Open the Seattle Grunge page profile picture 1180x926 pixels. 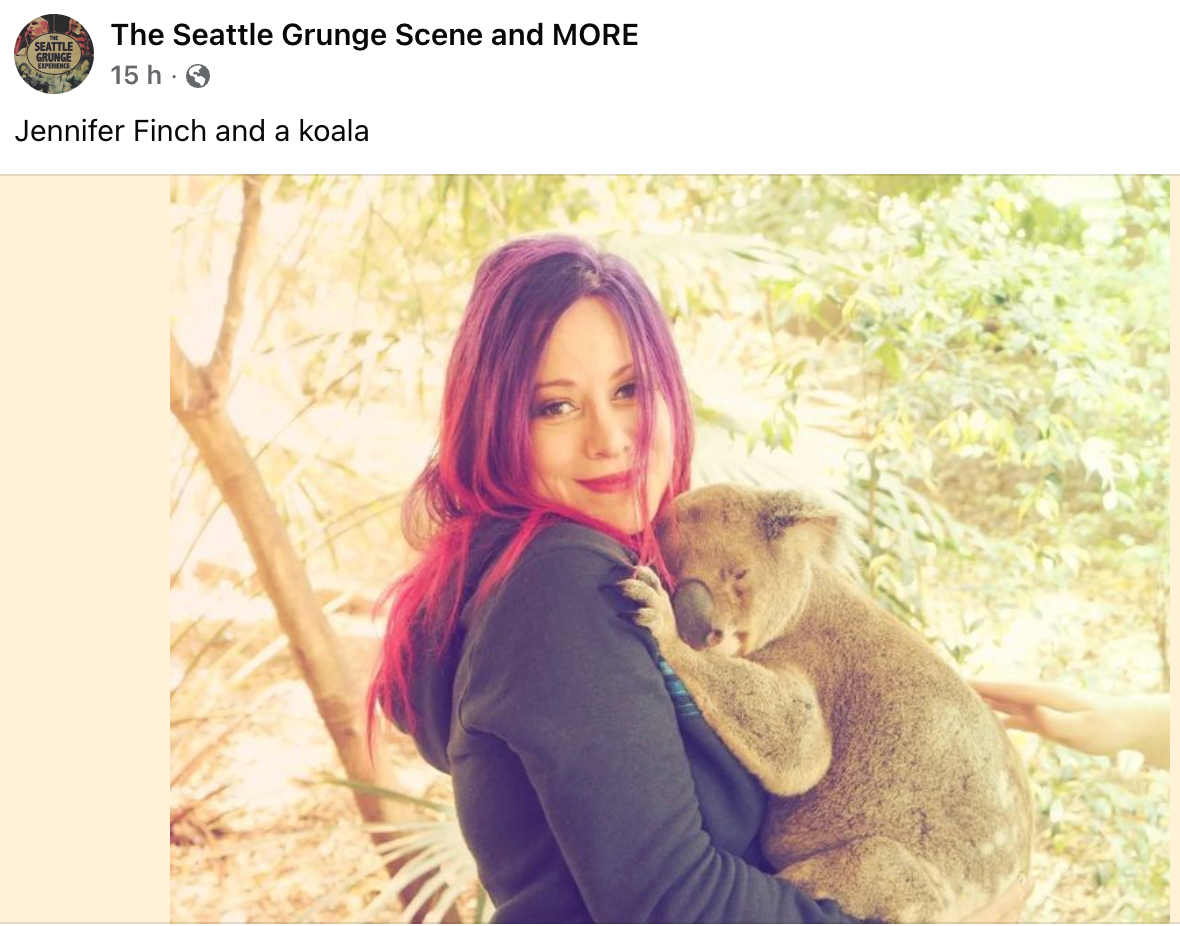pos(53,53)
